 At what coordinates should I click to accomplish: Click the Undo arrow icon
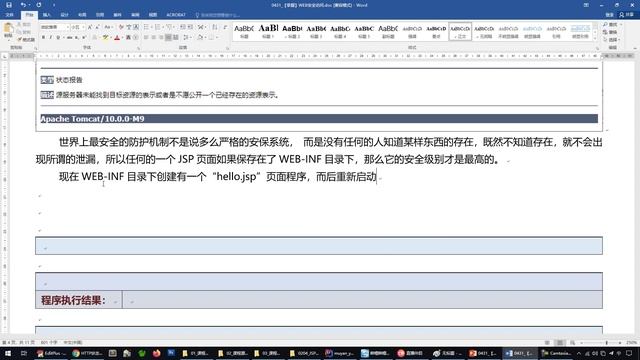pos(23,5)
